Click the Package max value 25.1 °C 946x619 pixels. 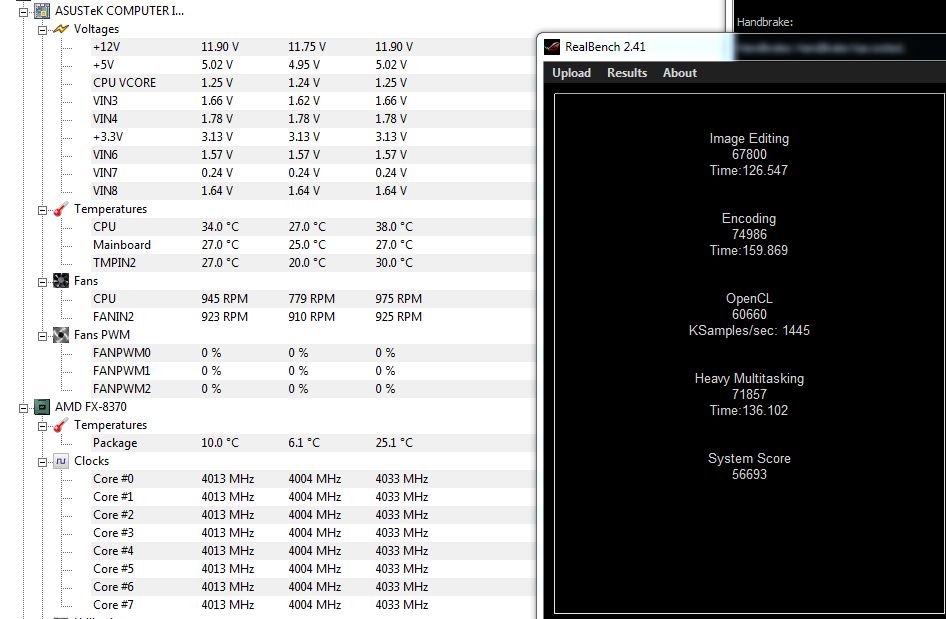[x=394, y=443]
